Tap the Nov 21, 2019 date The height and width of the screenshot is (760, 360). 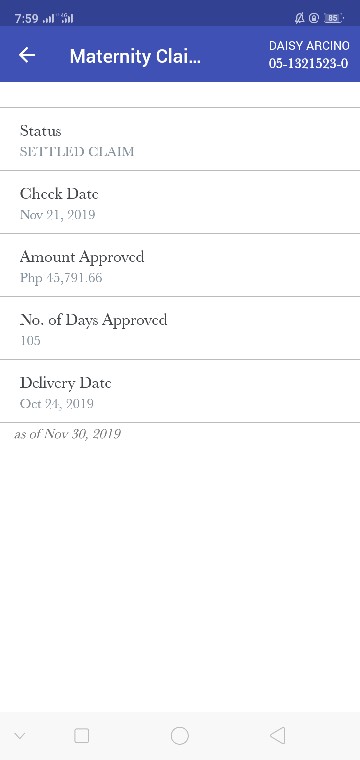[58, 215]
